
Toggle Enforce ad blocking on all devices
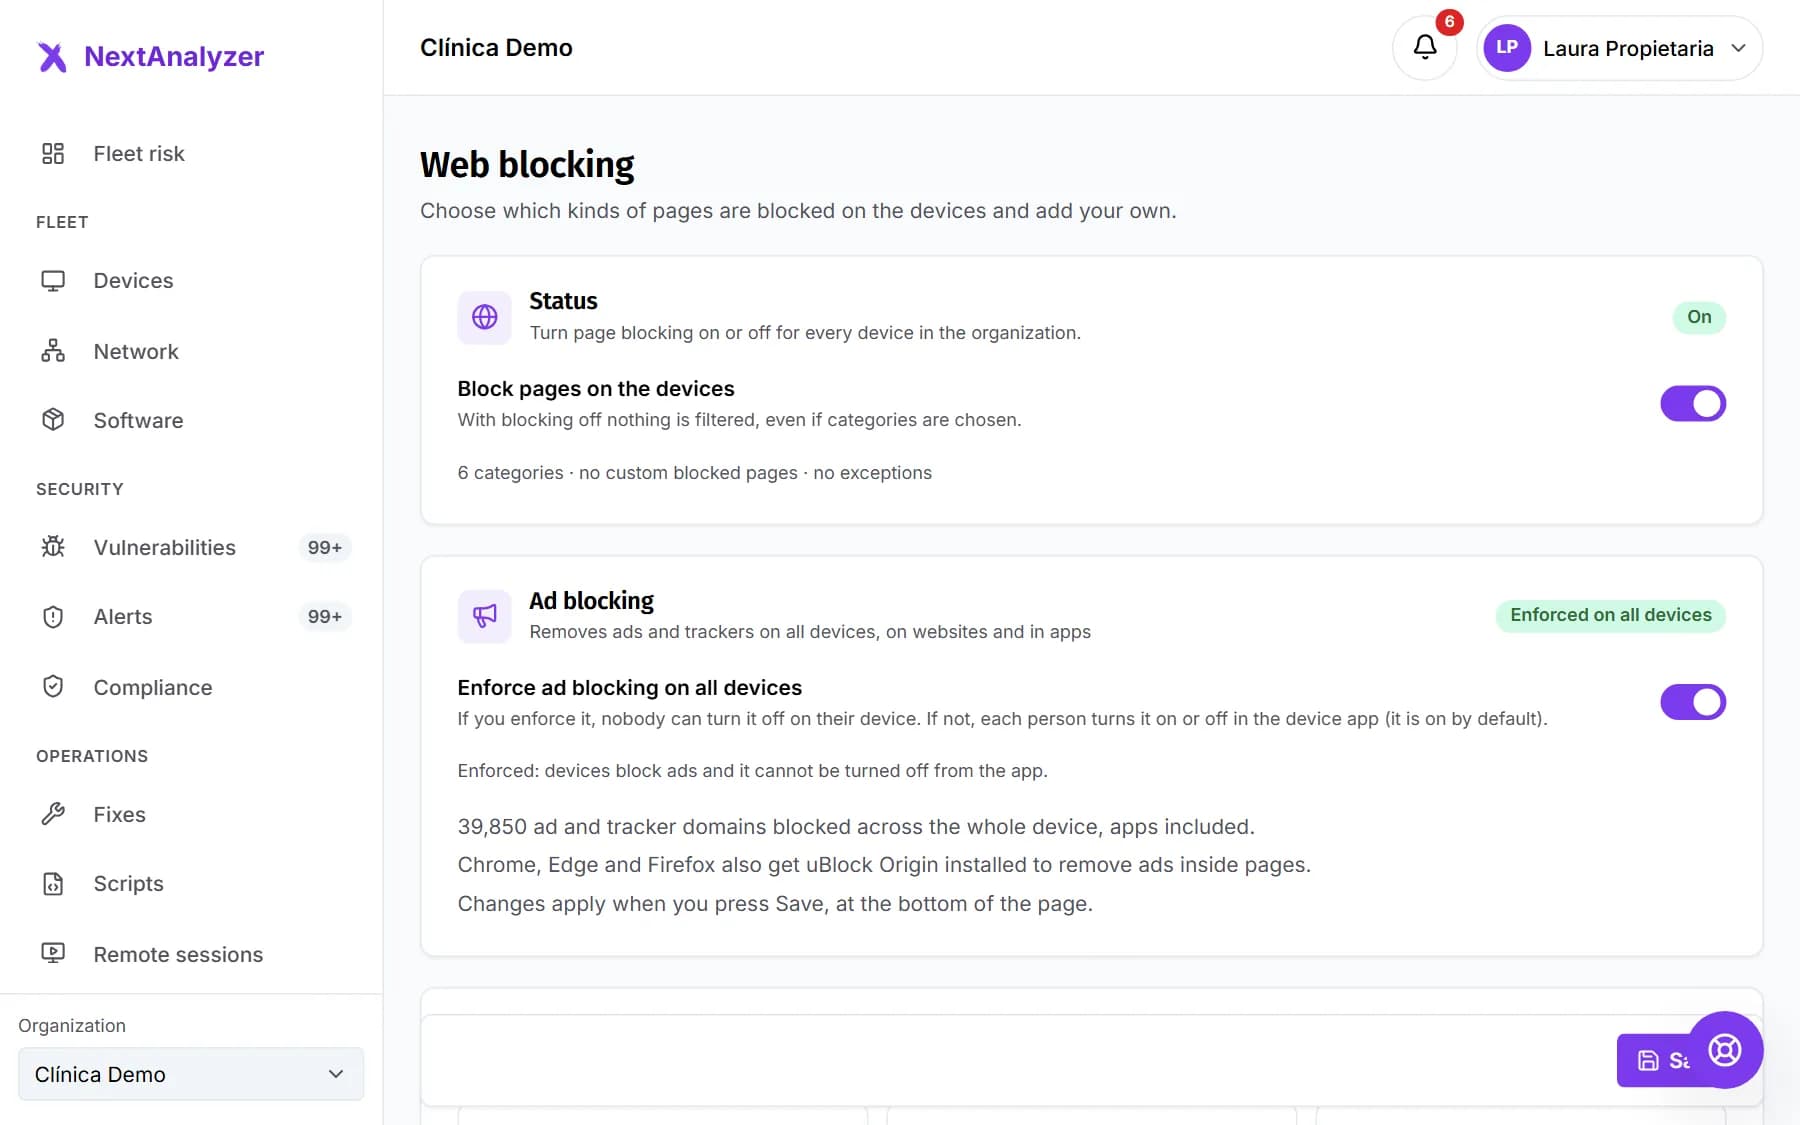(1693, 702)
